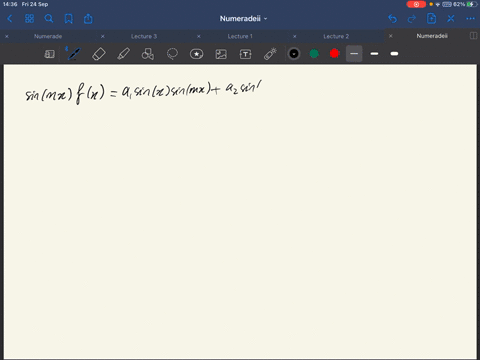Open the Elements star tool
This screenshot has height=360, width=480.
point(197,54)
